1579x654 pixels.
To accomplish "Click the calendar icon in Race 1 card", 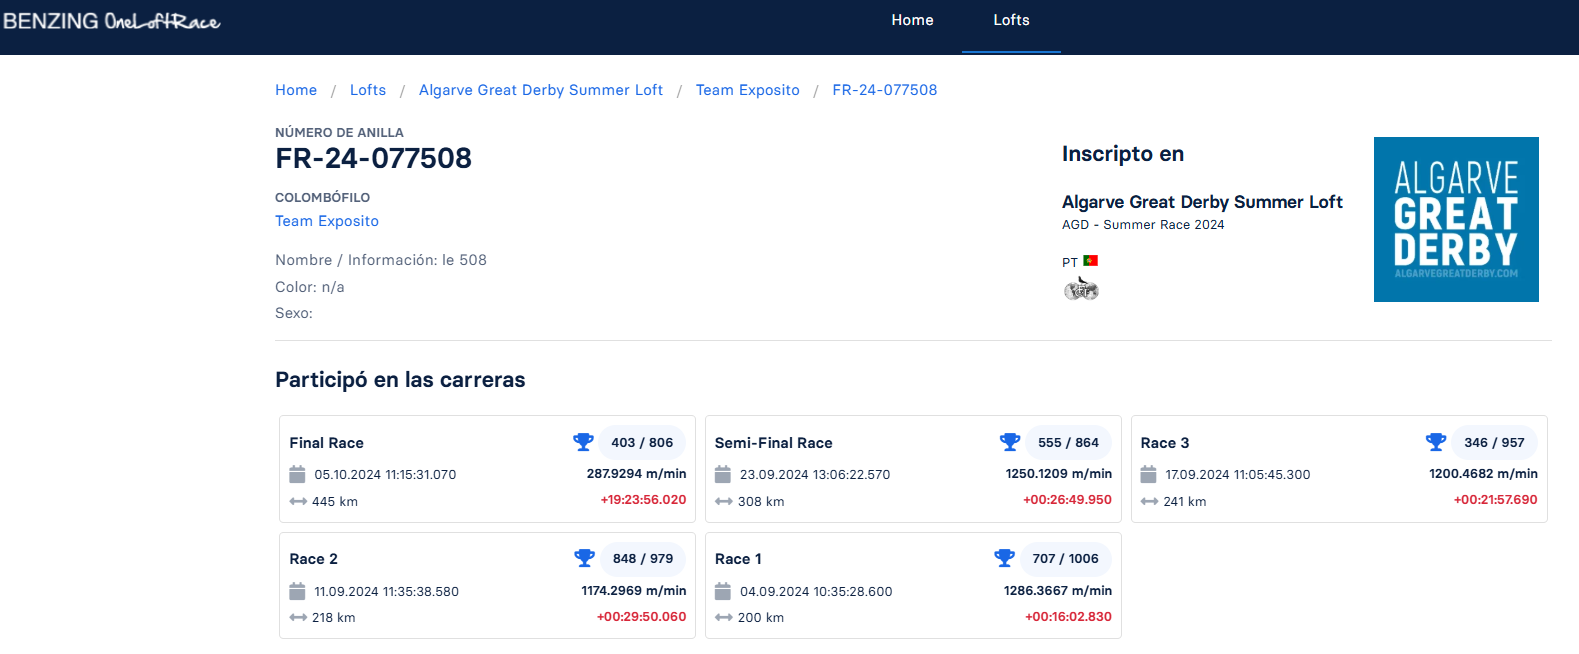I will pos(723,591).
